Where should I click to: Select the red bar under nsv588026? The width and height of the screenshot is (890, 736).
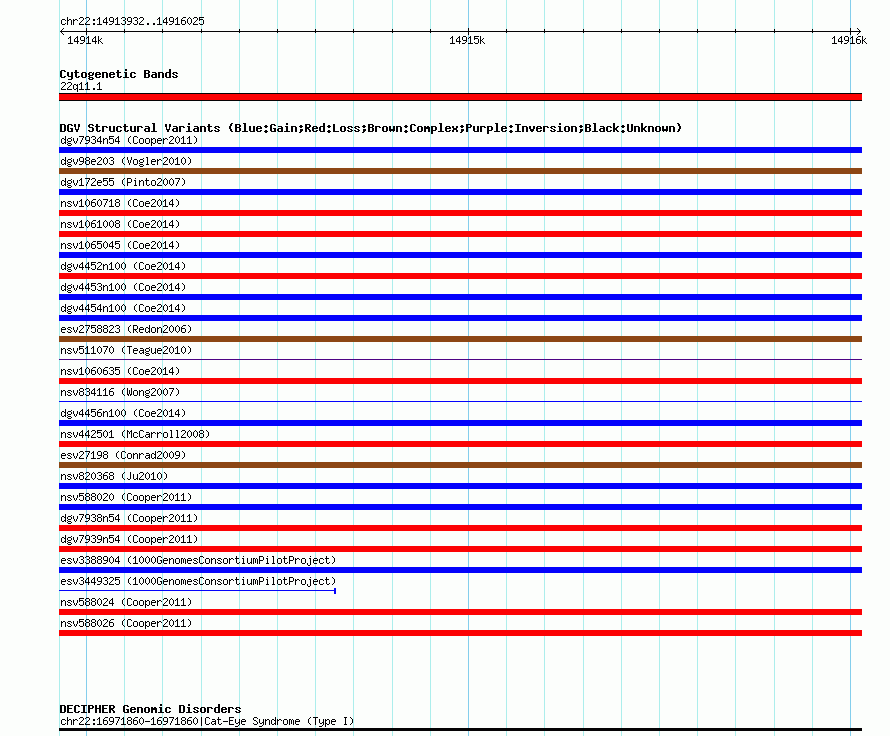click(x=460, y=633)
